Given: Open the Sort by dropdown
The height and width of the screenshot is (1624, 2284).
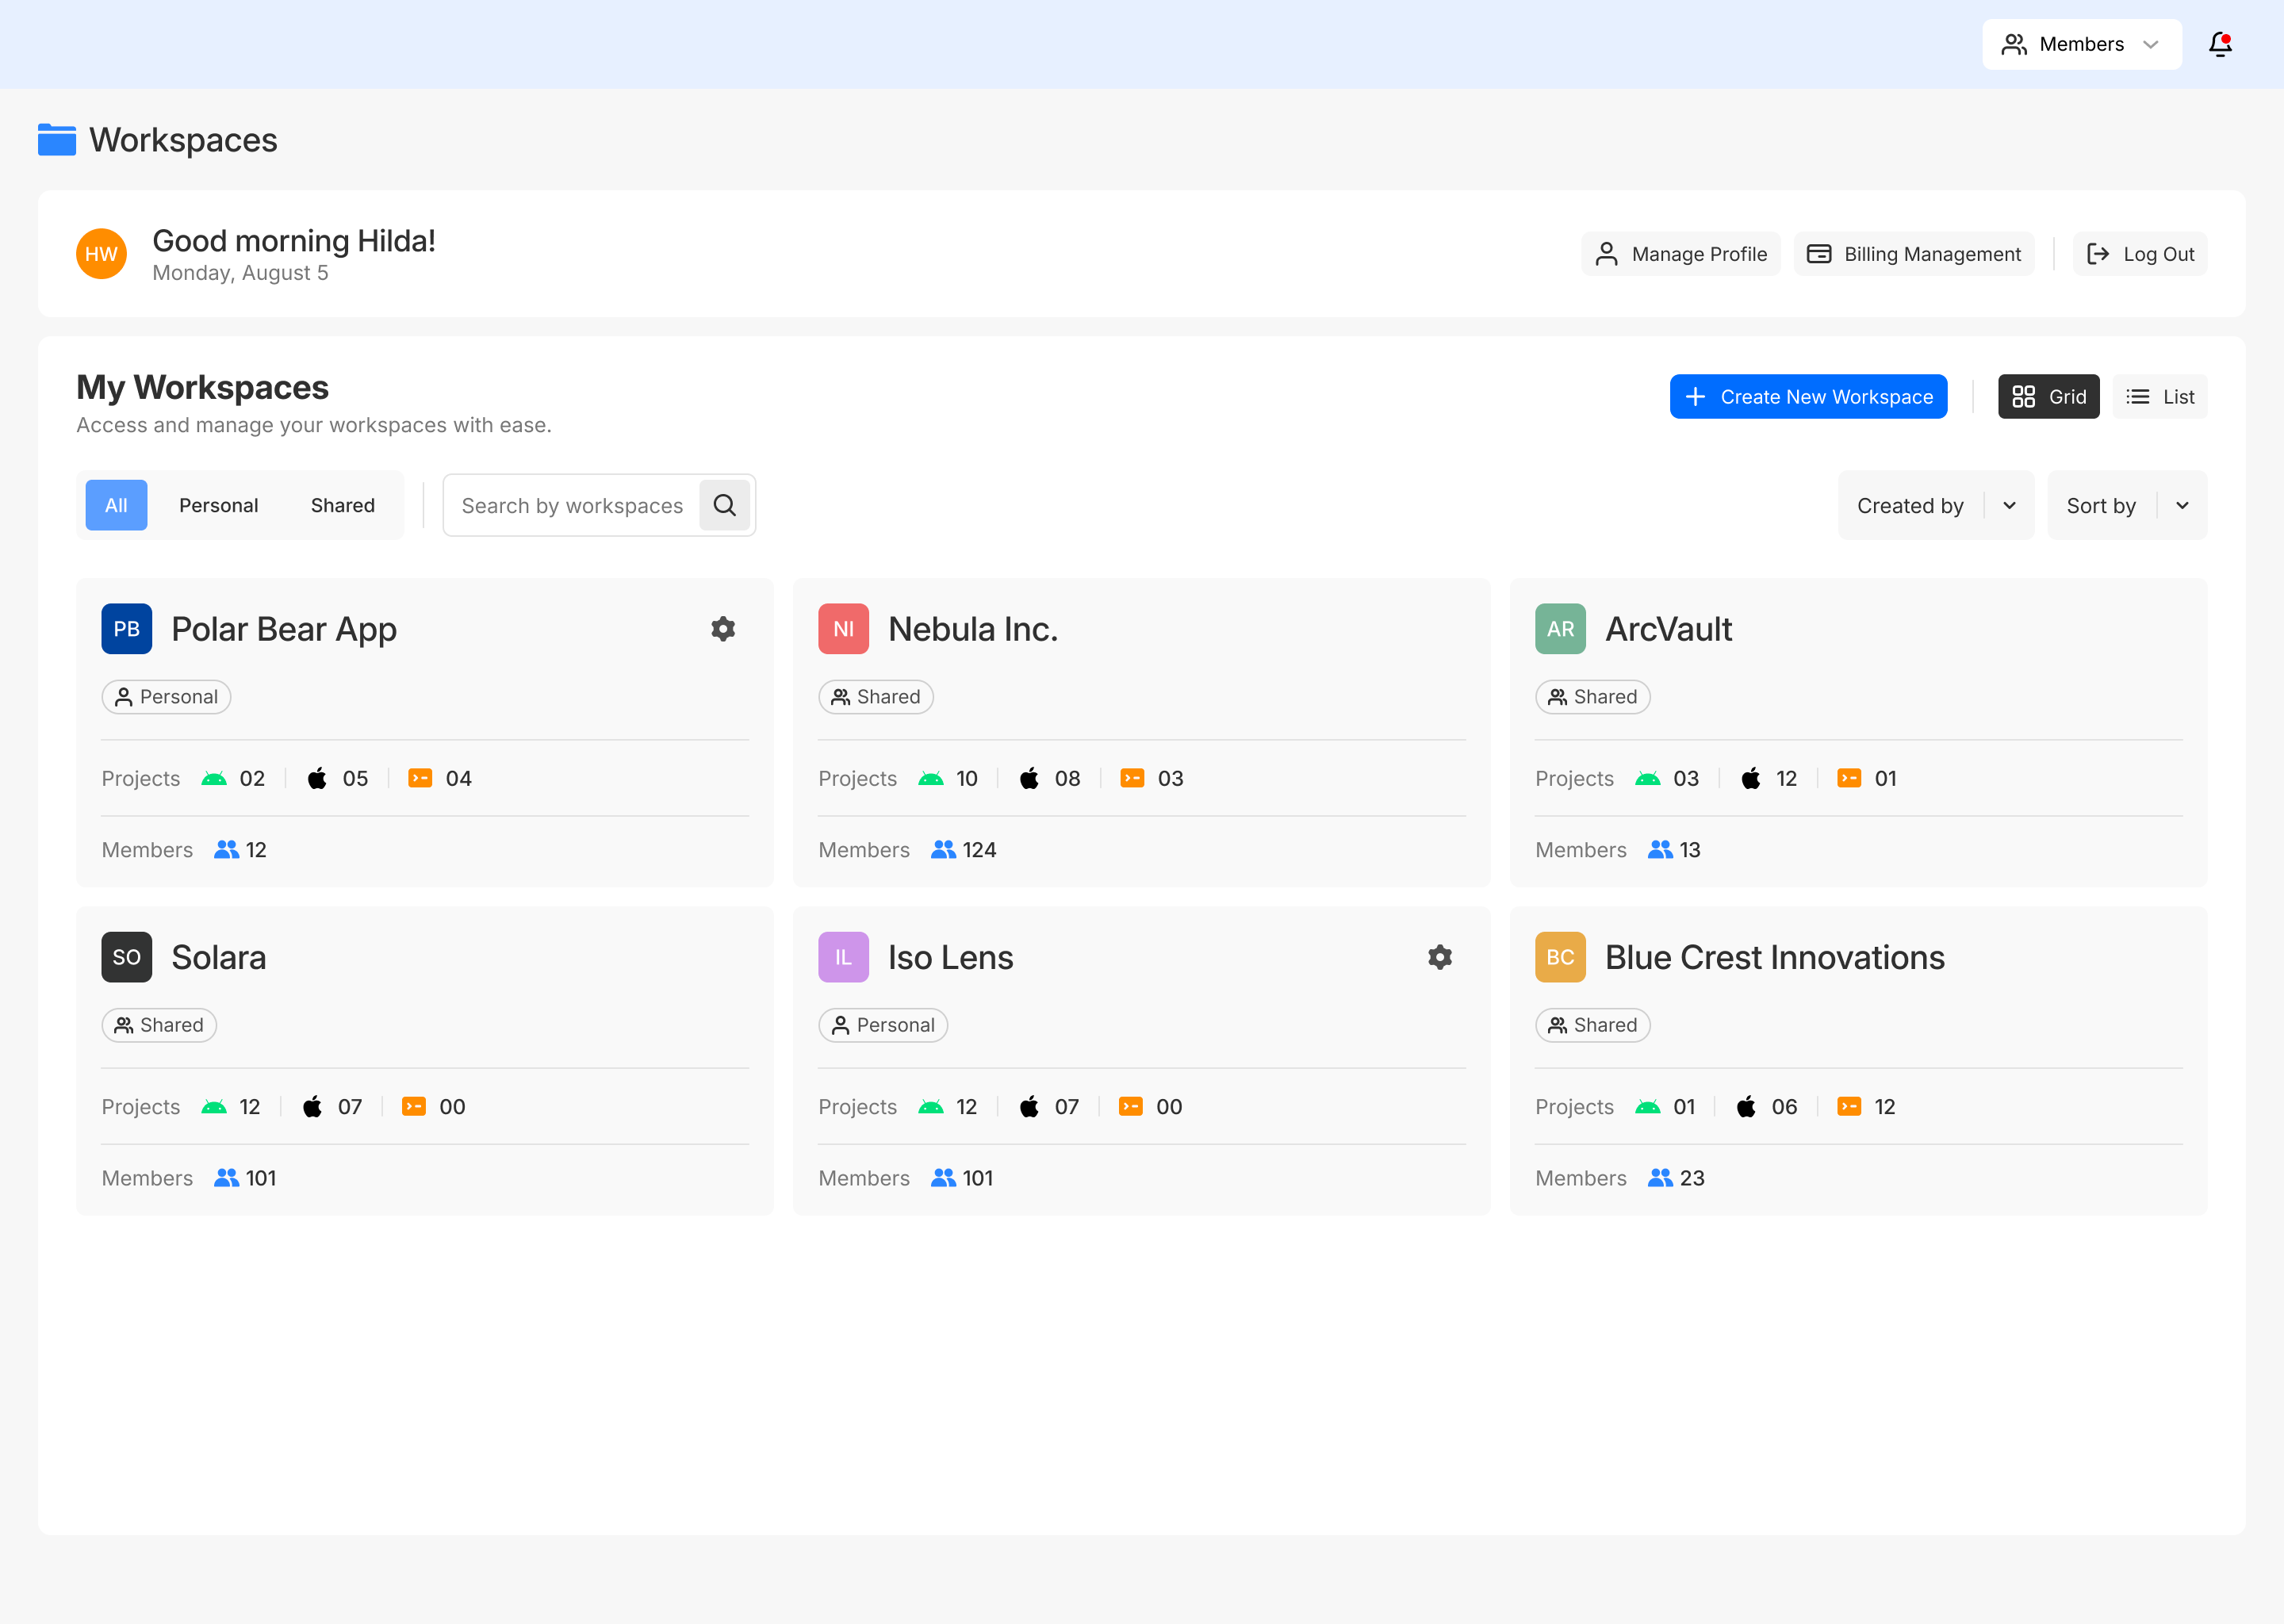Looking at the screenshot, I should point(2126,505).
